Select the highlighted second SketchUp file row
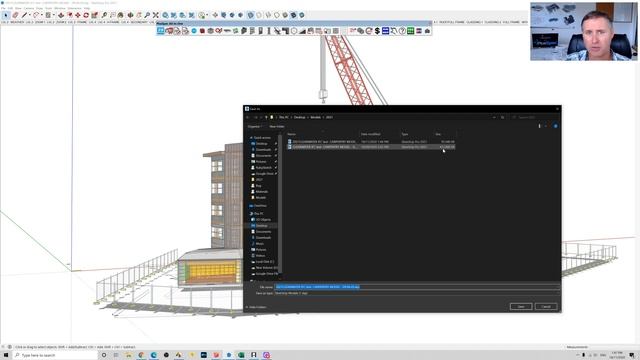This screenshot has height=360, width=640. point(371,147)
